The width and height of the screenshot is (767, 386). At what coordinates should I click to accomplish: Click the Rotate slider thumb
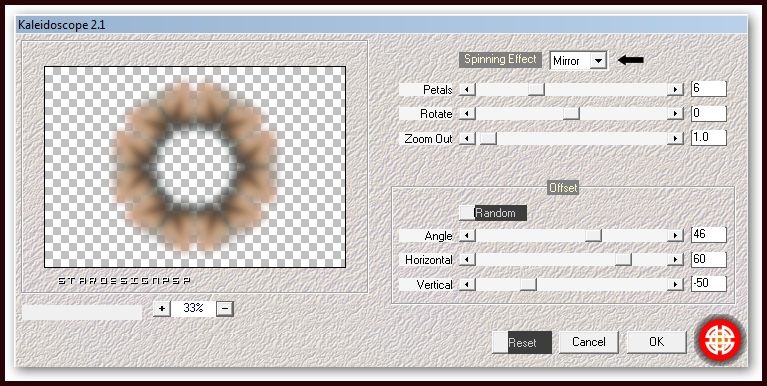point(571,114)
